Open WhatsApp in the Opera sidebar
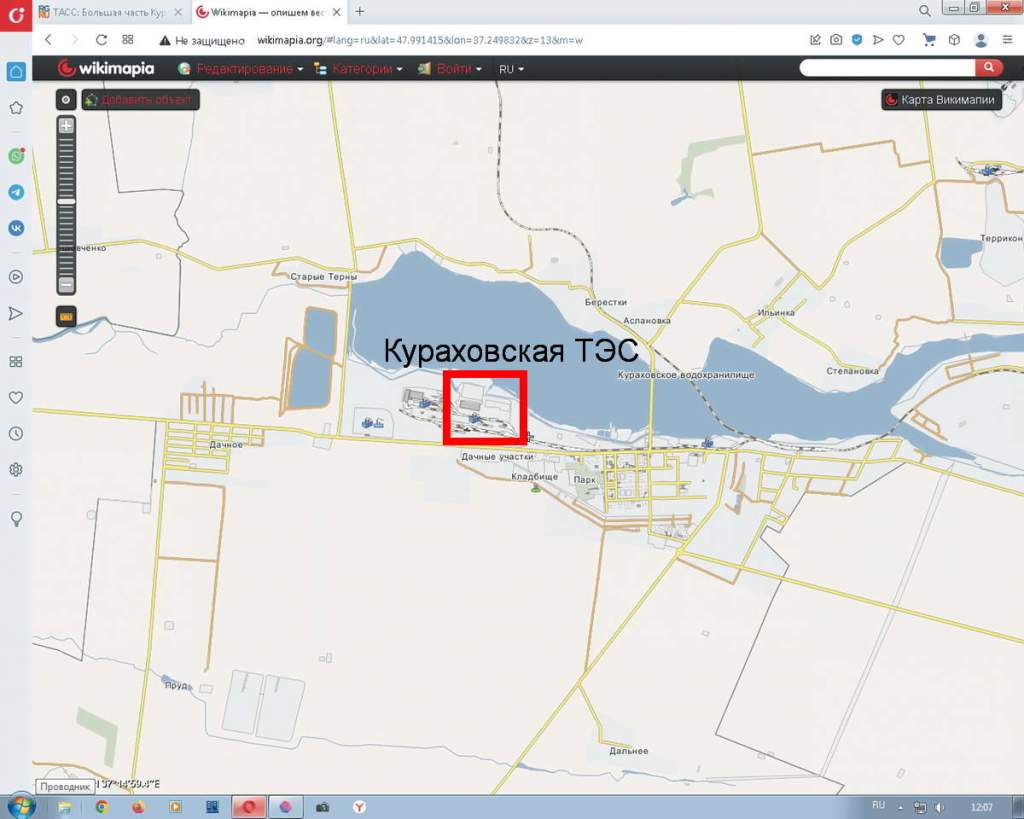This screenshot has width=1024, height=819. tap(16, 156)
